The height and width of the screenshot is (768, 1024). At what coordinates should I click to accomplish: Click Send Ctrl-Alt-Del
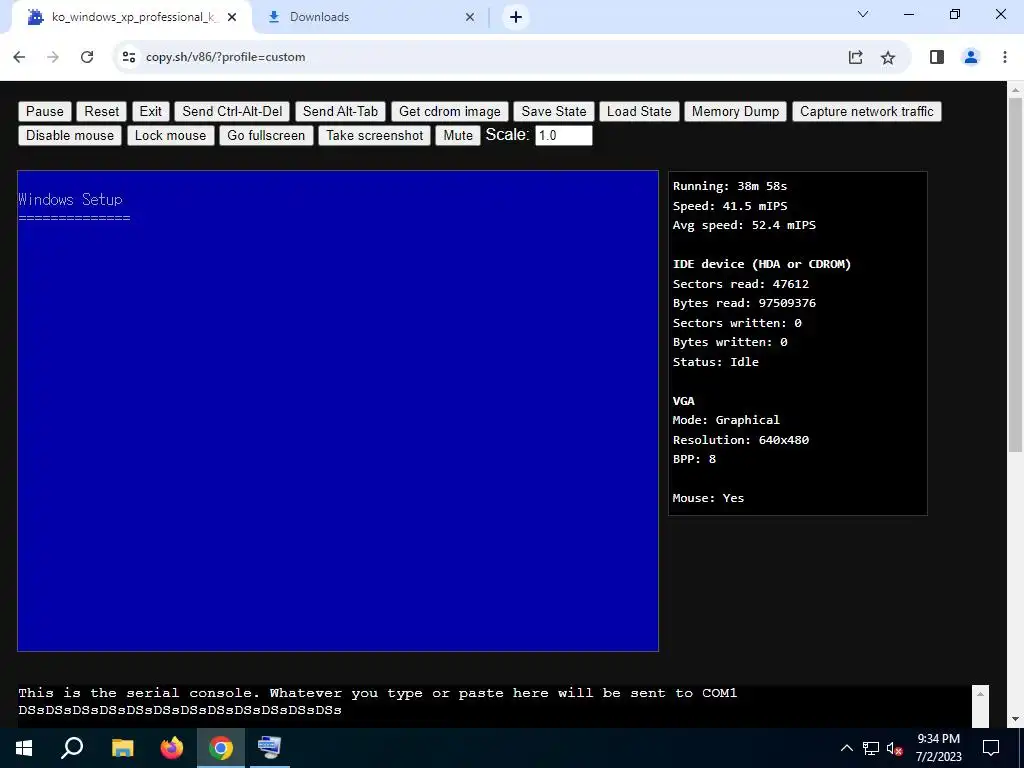[x=232, y=111]
